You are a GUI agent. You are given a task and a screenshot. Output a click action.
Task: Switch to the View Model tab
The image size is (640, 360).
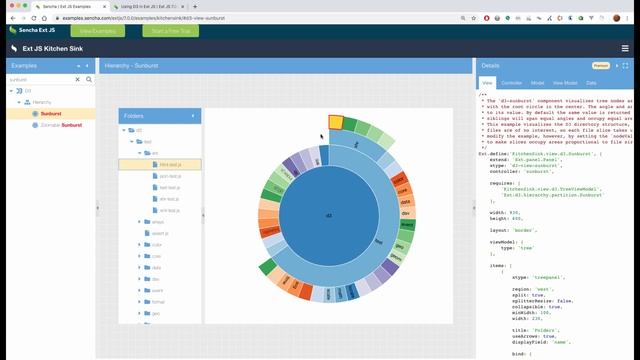pos(565,83)
